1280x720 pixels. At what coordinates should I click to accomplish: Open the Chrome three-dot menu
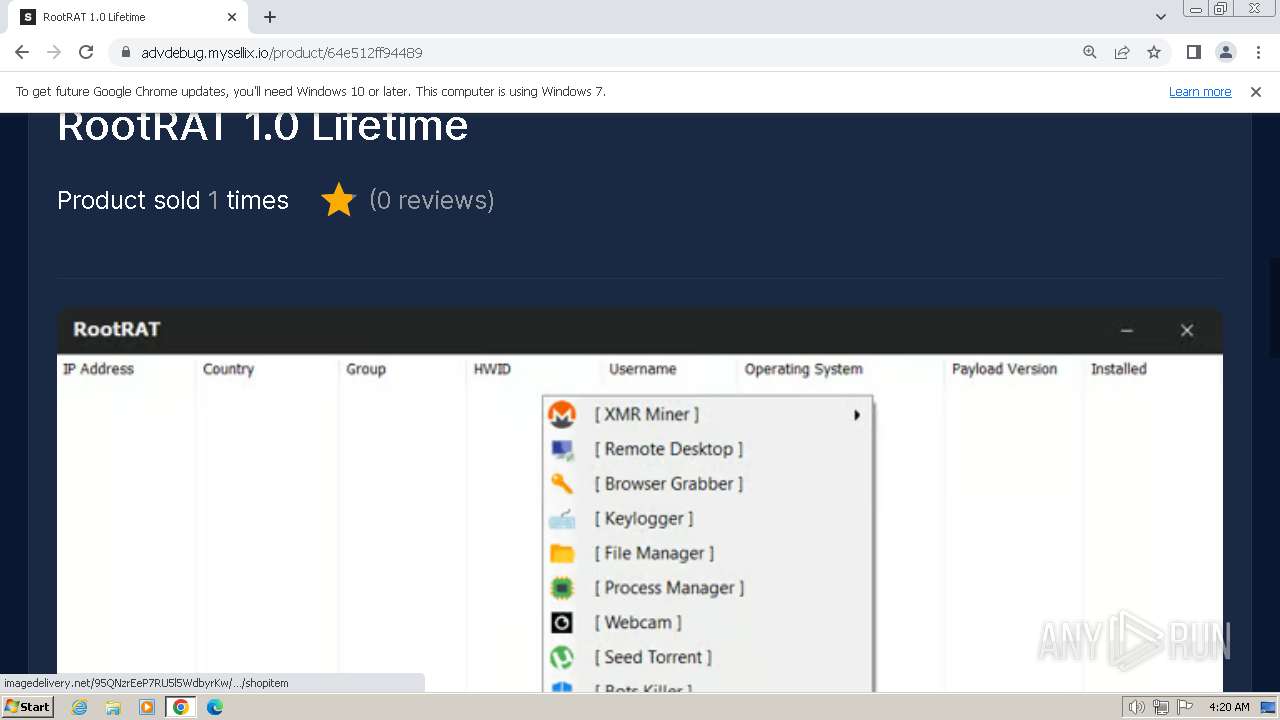[1257, 52]
